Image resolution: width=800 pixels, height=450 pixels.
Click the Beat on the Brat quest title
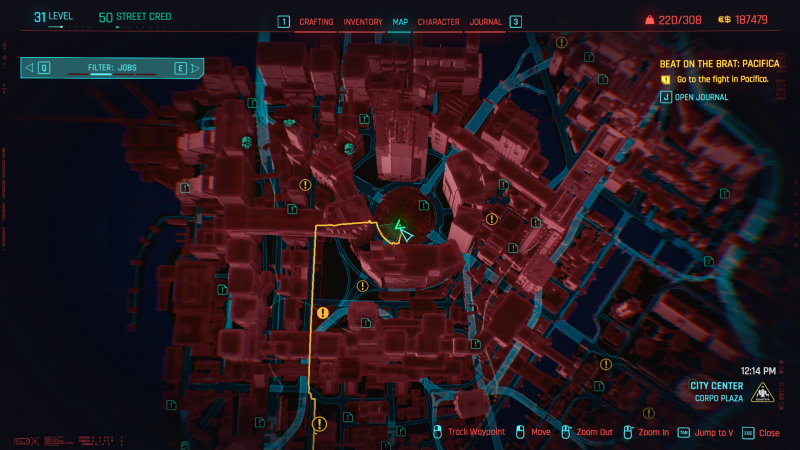[x=719, y=63]
